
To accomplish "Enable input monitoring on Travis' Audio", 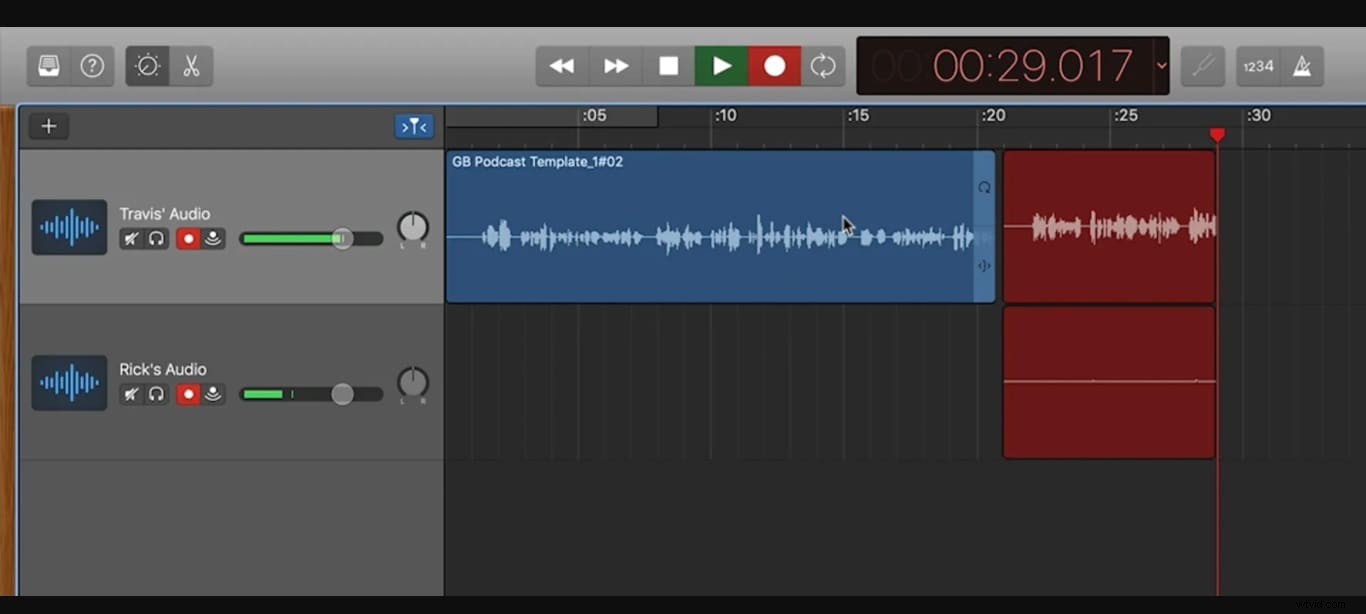I will pyautogui.click(x=213, y=238).
